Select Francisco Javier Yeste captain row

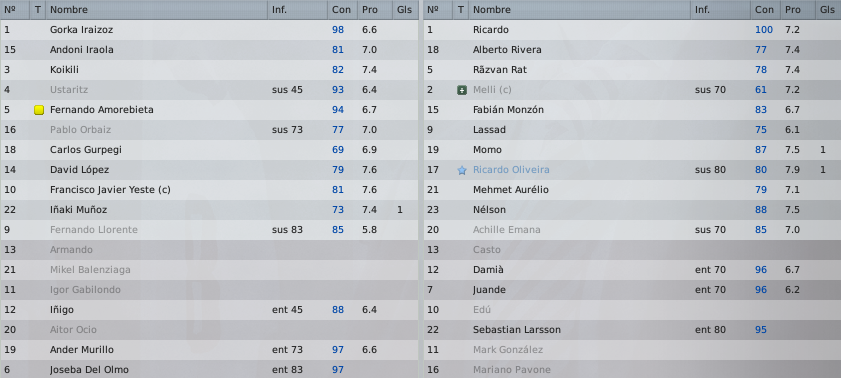(x=209, y=190)
